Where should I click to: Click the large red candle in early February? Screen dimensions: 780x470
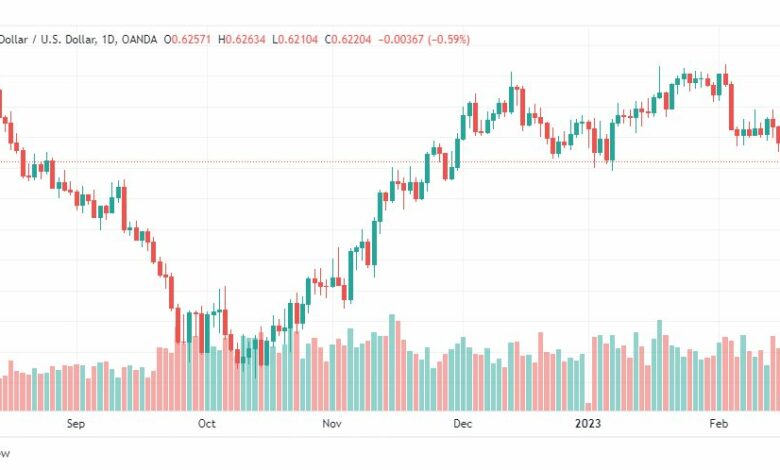(731, 107)
